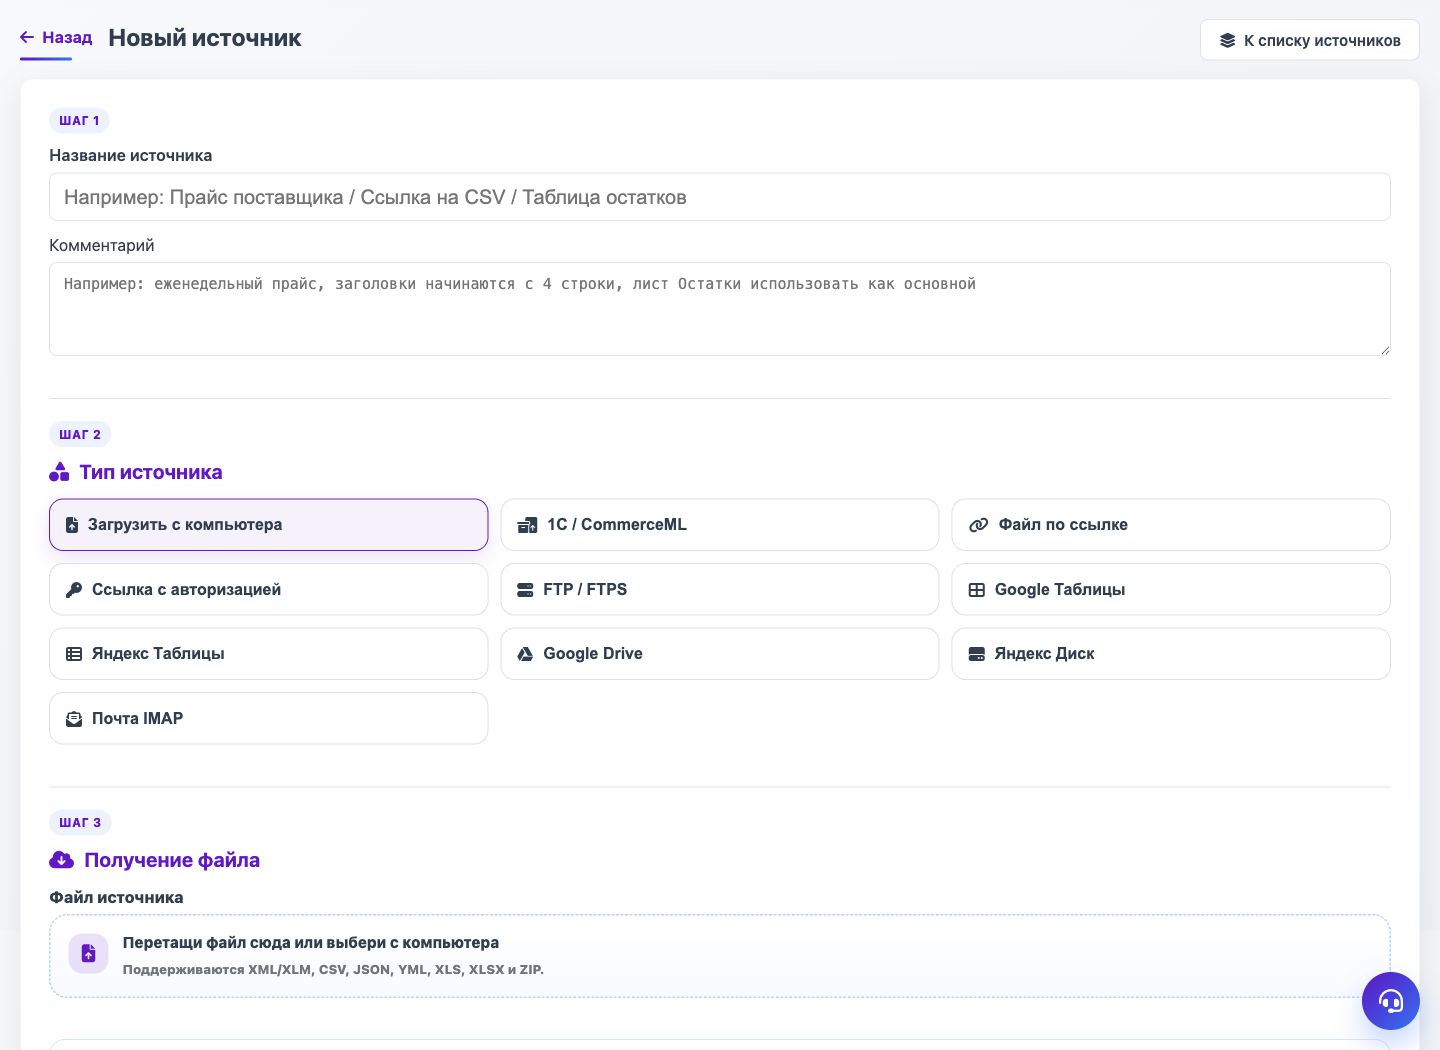The image size is (1440, 1050).
Task: Click the disk icon of Яндекс Диск
Action: click(977, 654)
